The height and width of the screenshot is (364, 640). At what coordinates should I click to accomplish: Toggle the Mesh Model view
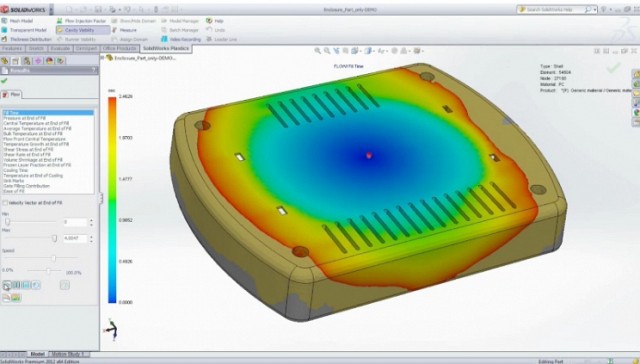(18, 21)
